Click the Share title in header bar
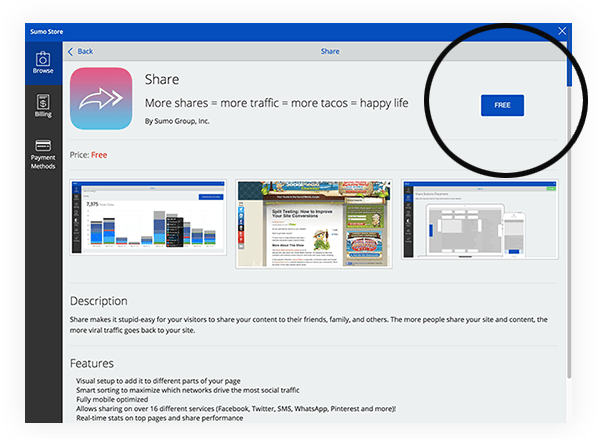The width and height of the screenshot is (610, 439). (329, 51)
